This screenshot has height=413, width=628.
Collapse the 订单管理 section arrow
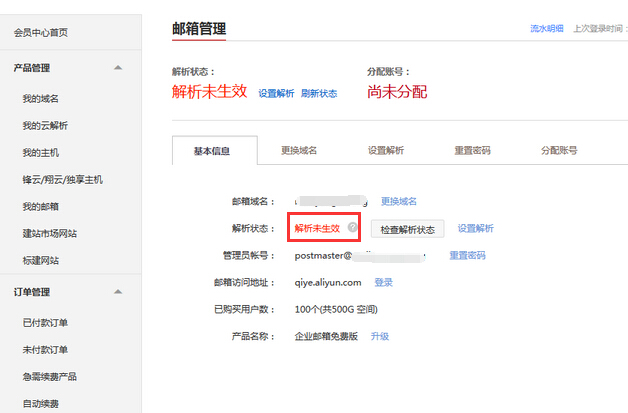tap(118, 292)
